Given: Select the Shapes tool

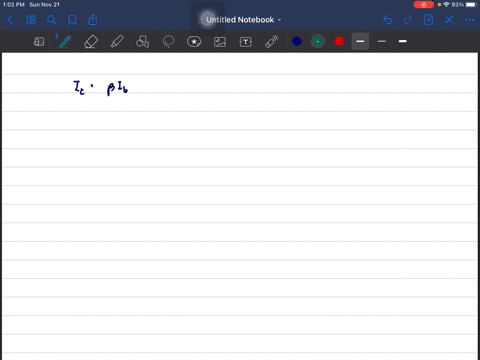Looking at the screenshot, I should pos(142,42).
